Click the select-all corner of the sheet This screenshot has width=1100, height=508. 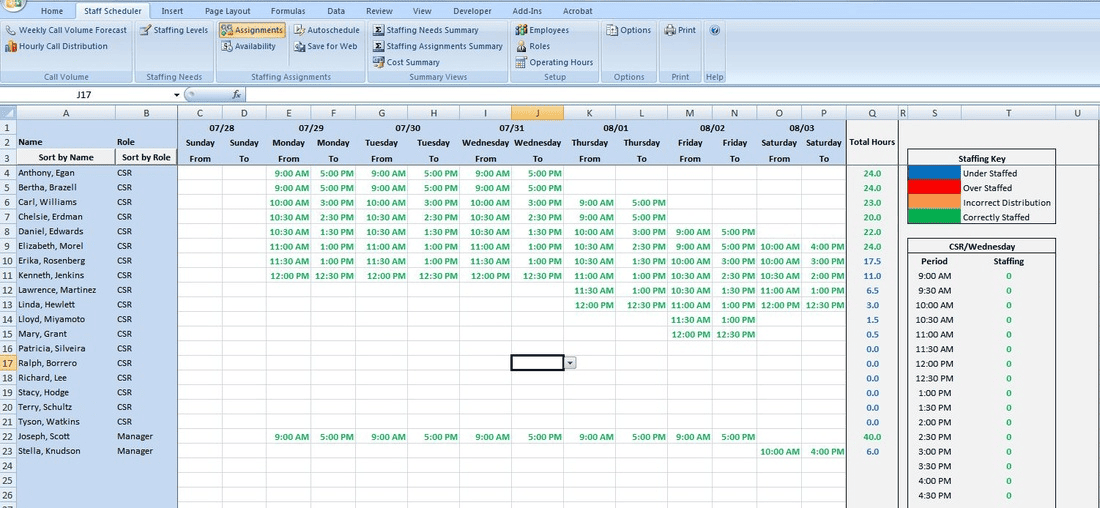click(x=8, y=113)
